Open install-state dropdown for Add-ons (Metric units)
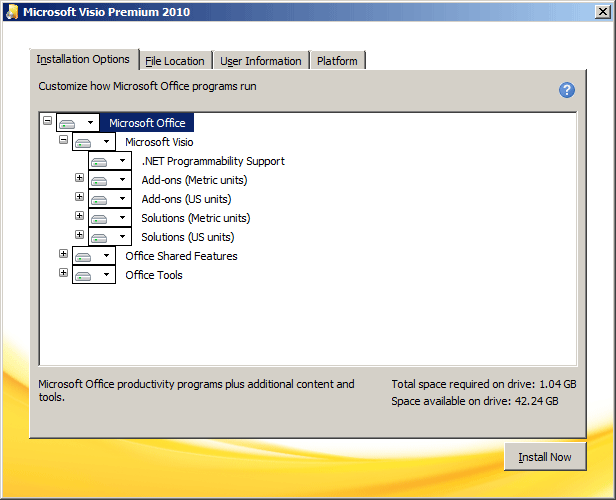 click(x=110, y=180)
